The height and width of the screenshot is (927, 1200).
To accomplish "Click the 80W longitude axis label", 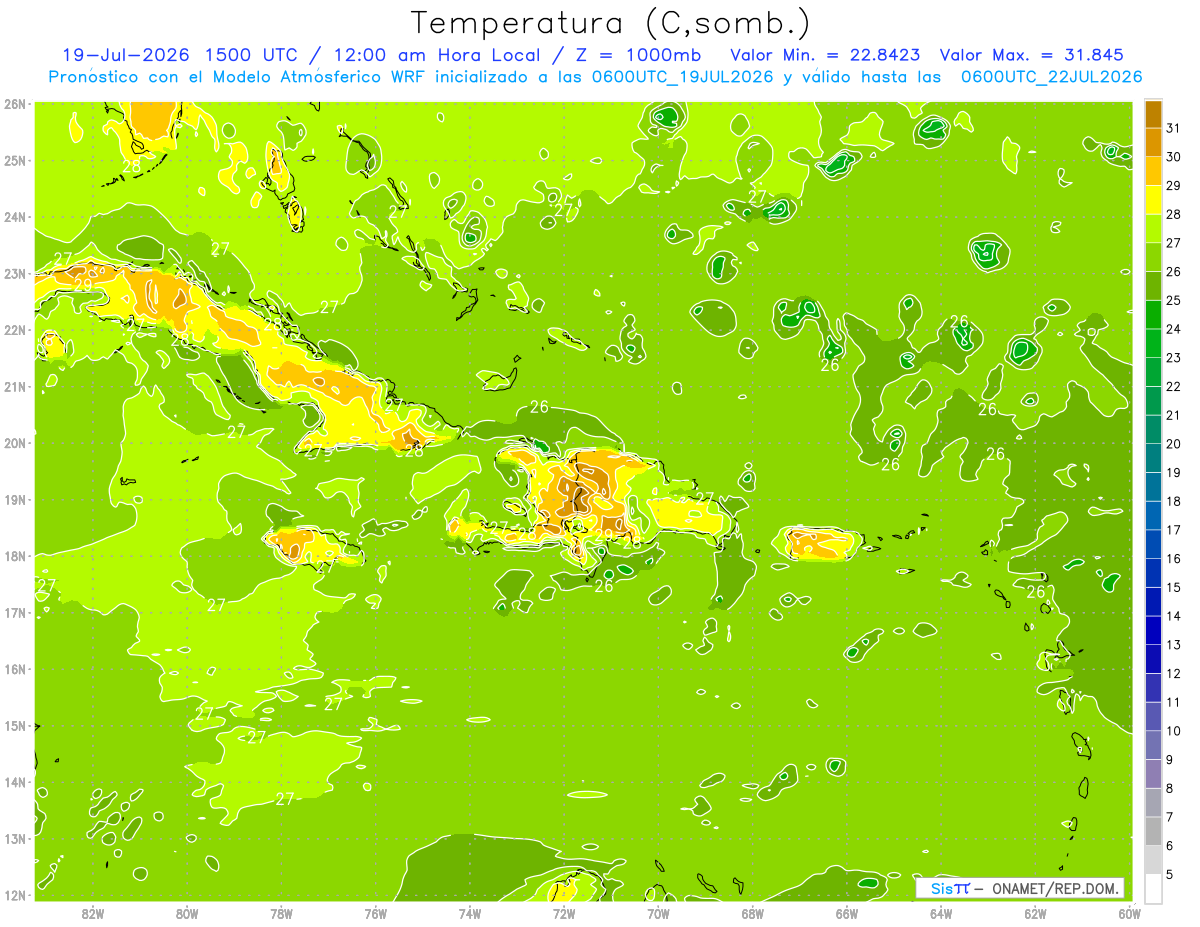I will [186, 913].
